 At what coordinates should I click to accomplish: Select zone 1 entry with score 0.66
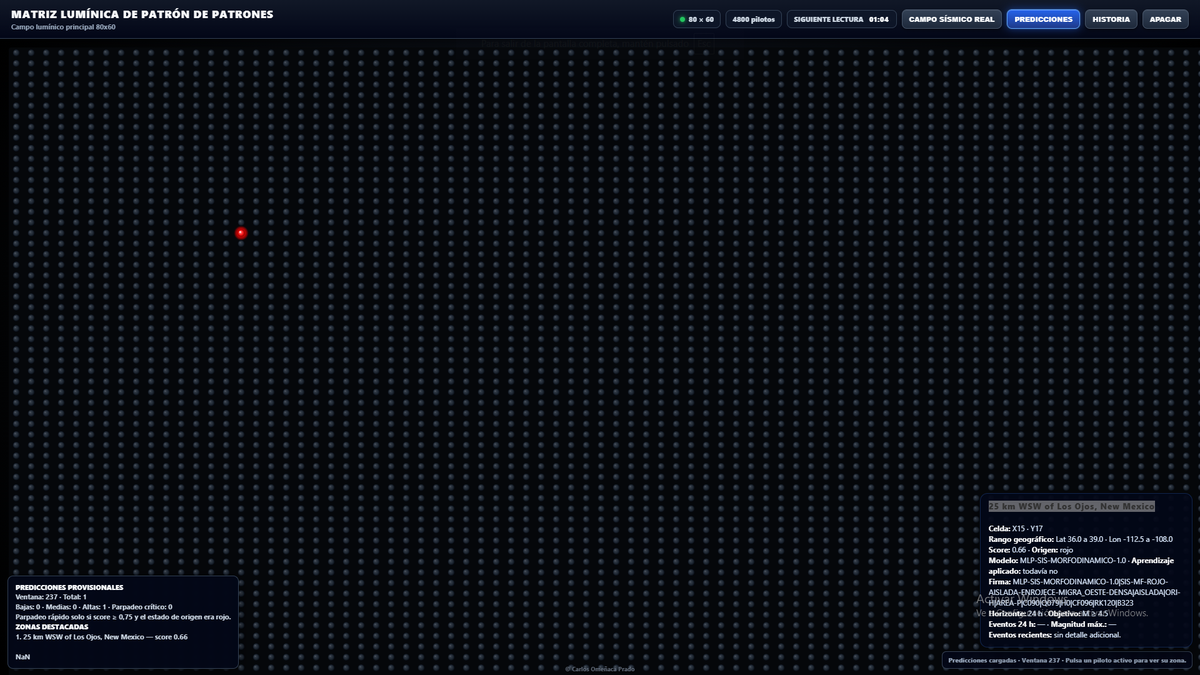102,637
